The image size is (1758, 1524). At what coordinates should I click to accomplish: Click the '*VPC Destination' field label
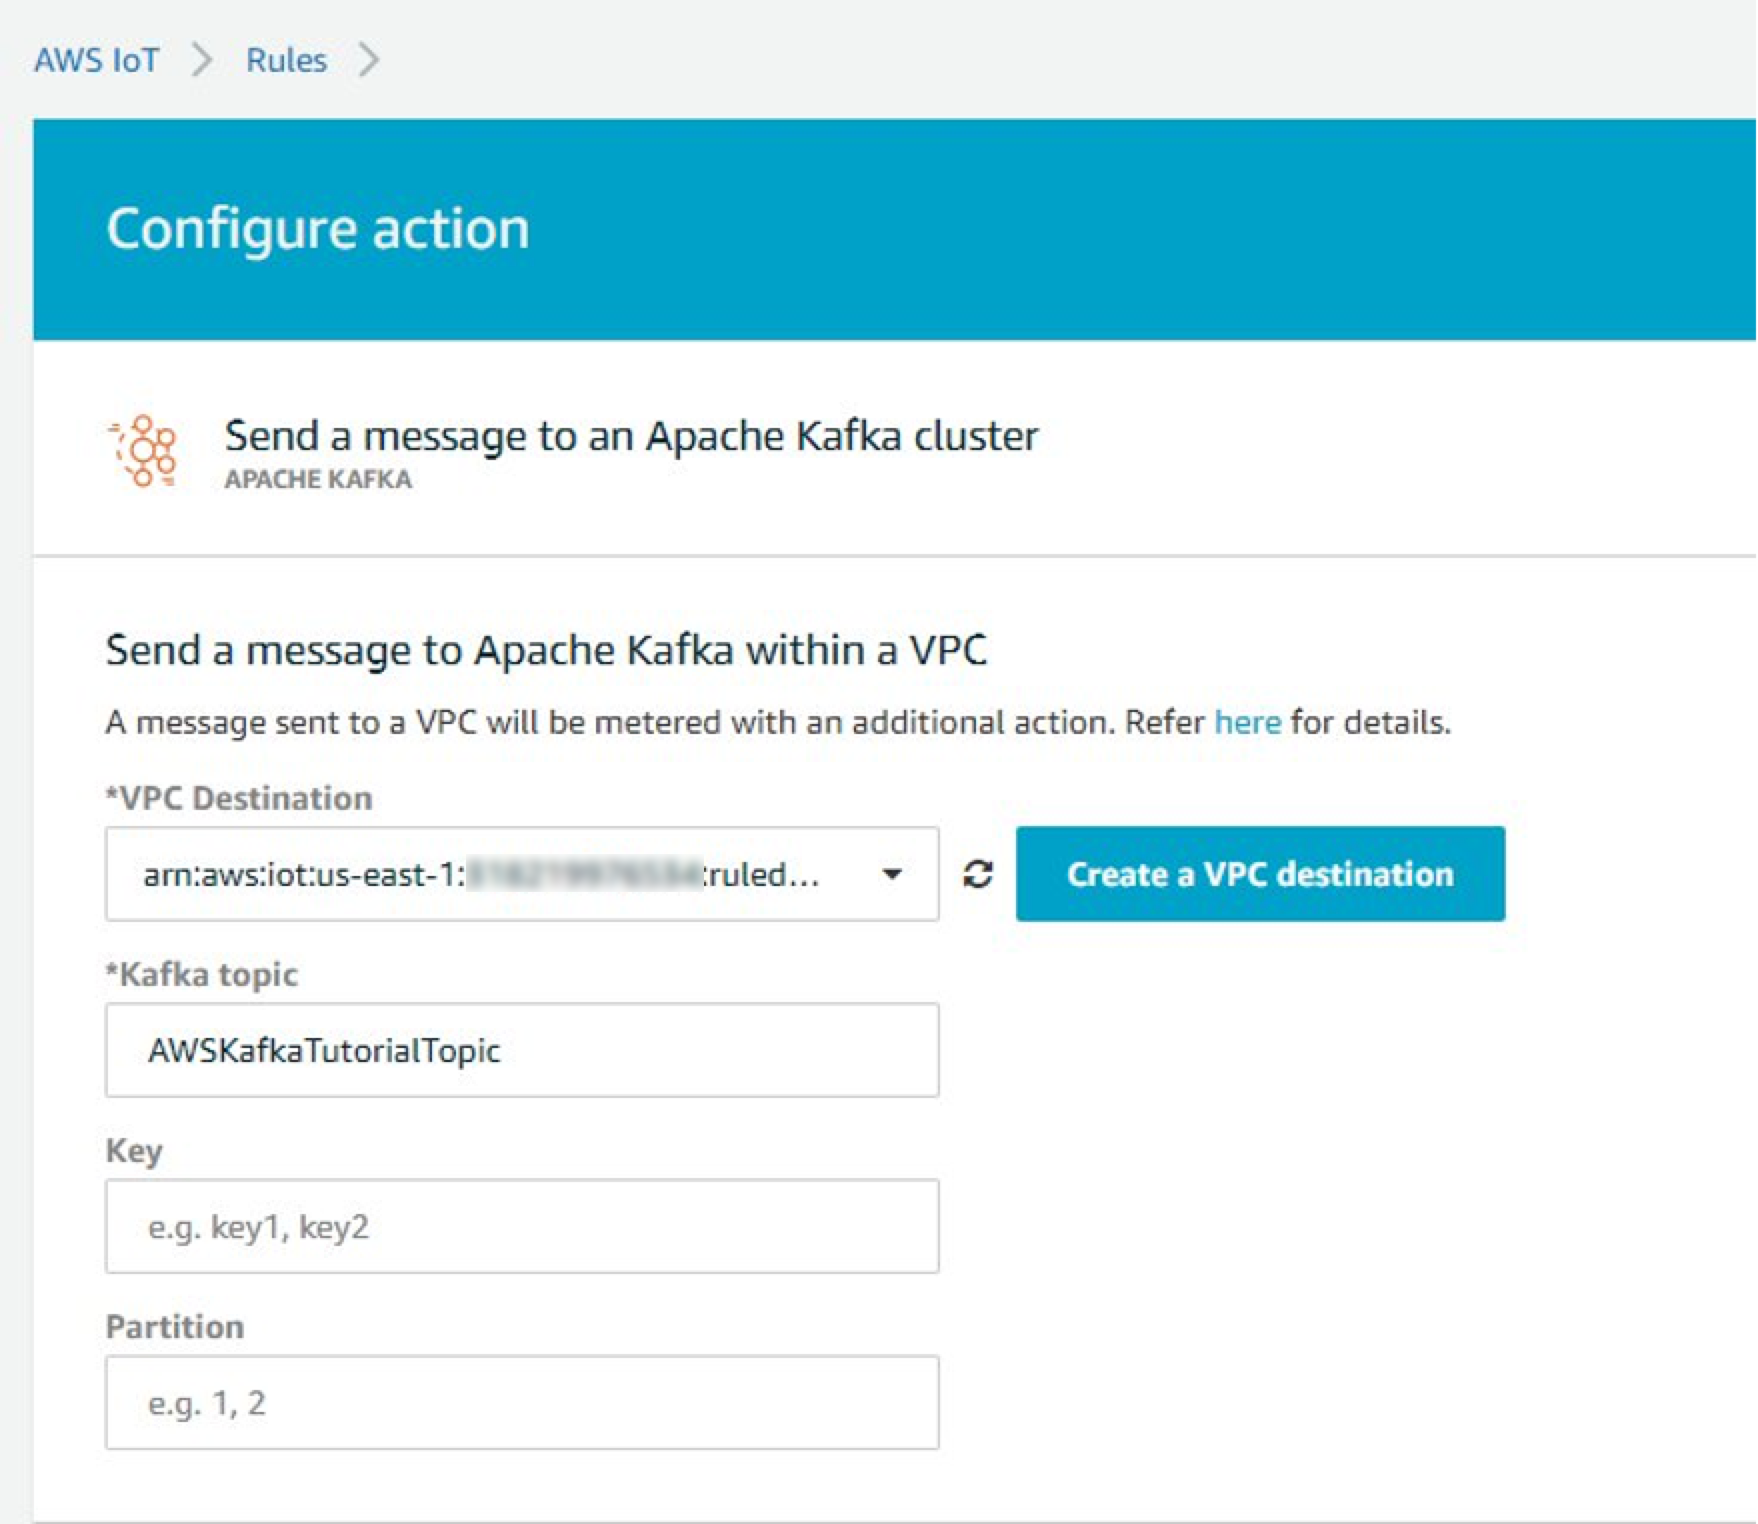(x=239, y=798)
